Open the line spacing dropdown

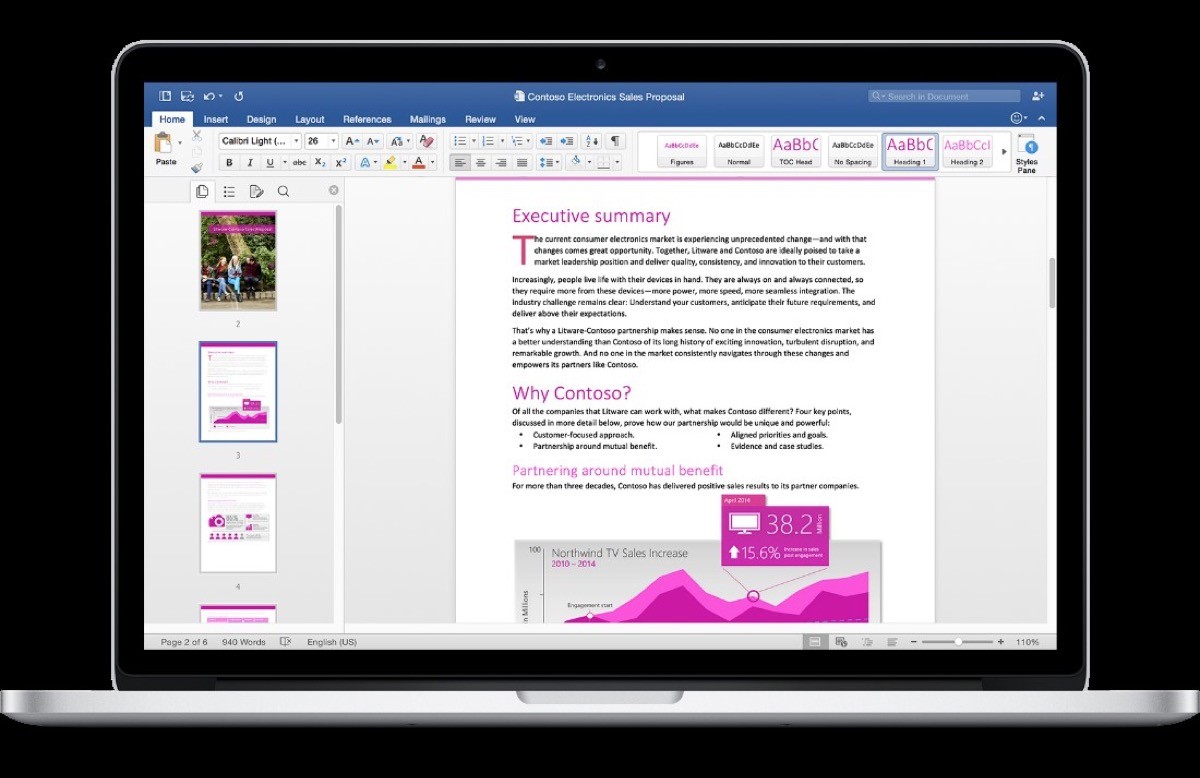[548, 162]
